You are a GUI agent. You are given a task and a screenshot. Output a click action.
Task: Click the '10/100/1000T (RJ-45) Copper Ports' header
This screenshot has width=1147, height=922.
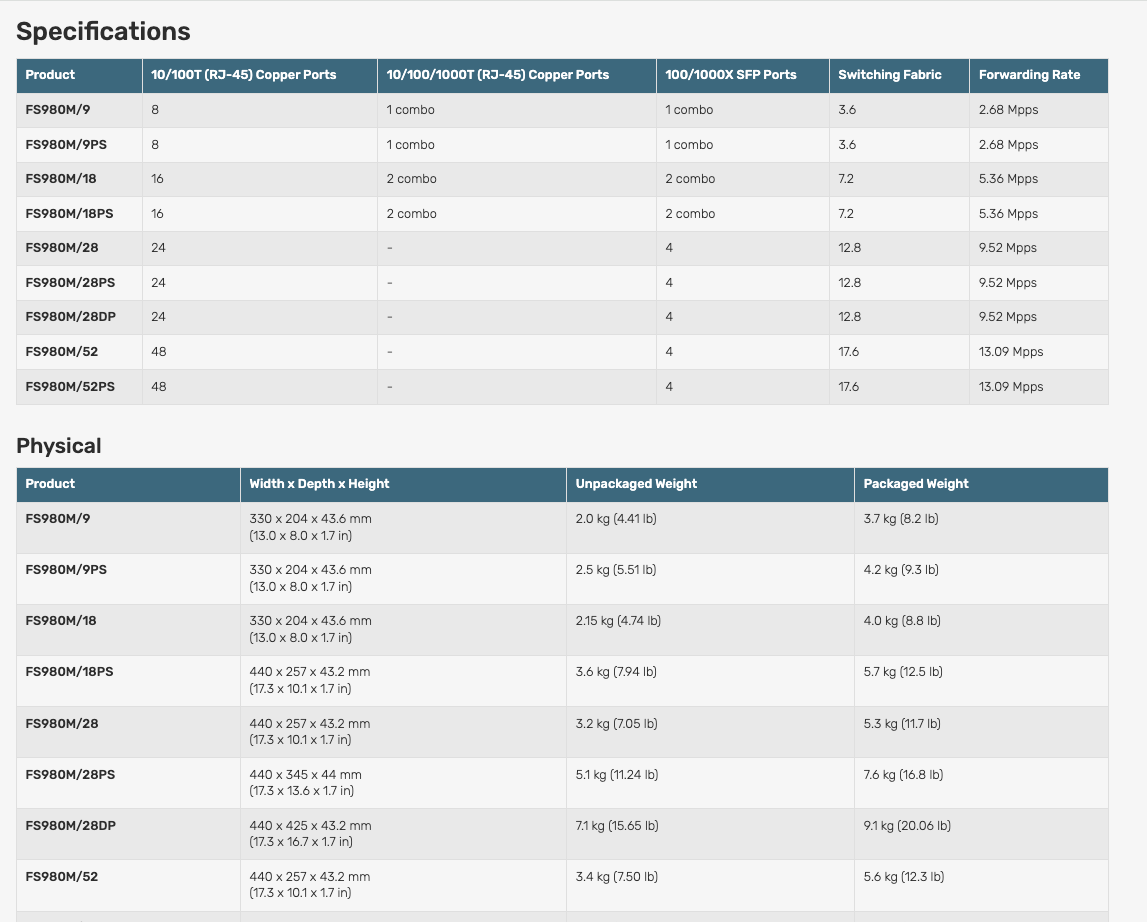click(497, 75)
